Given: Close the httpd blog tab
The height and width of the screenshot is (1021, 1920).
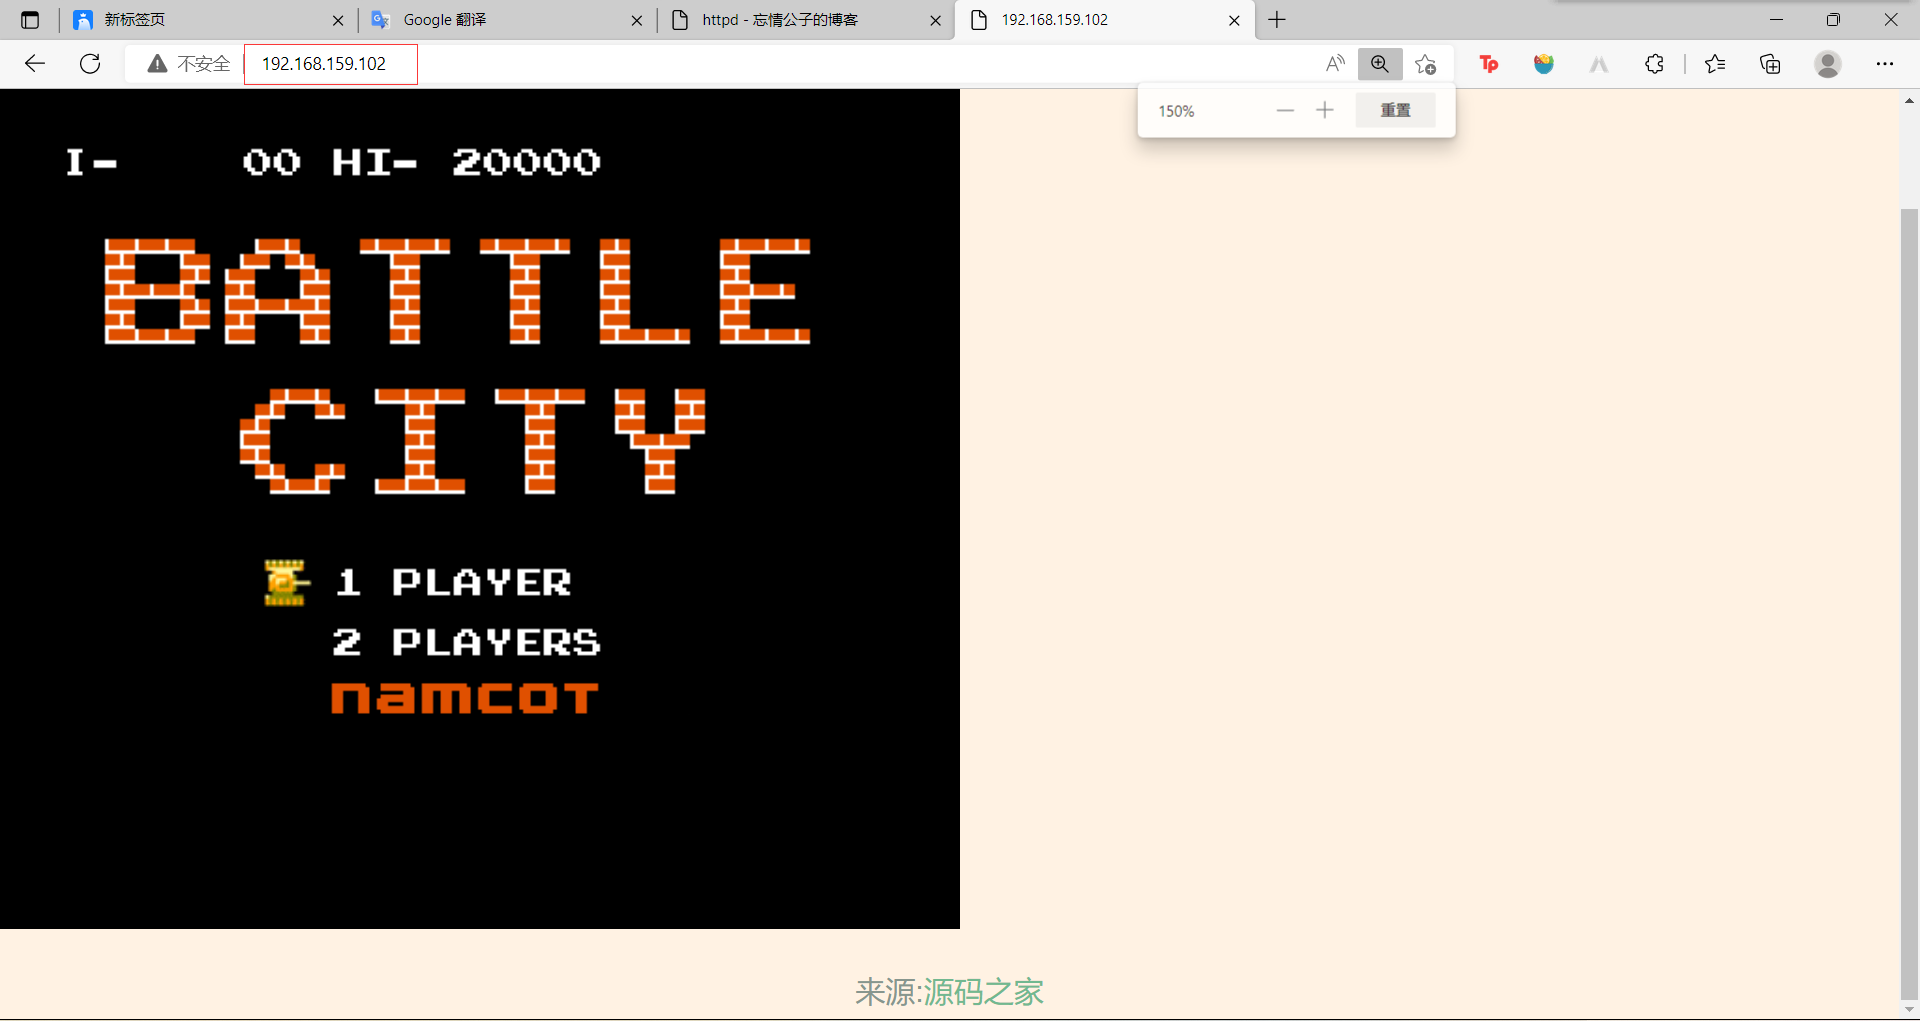Looking at the screenshot, I should 935,20.
